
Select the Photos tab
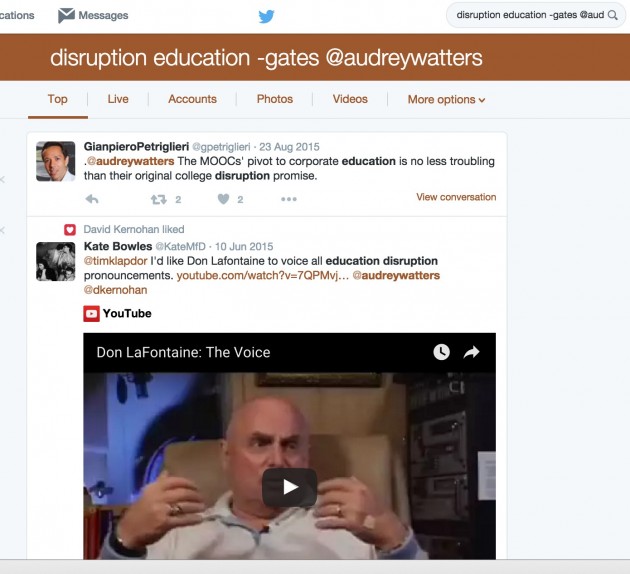(x=275, y=99)
